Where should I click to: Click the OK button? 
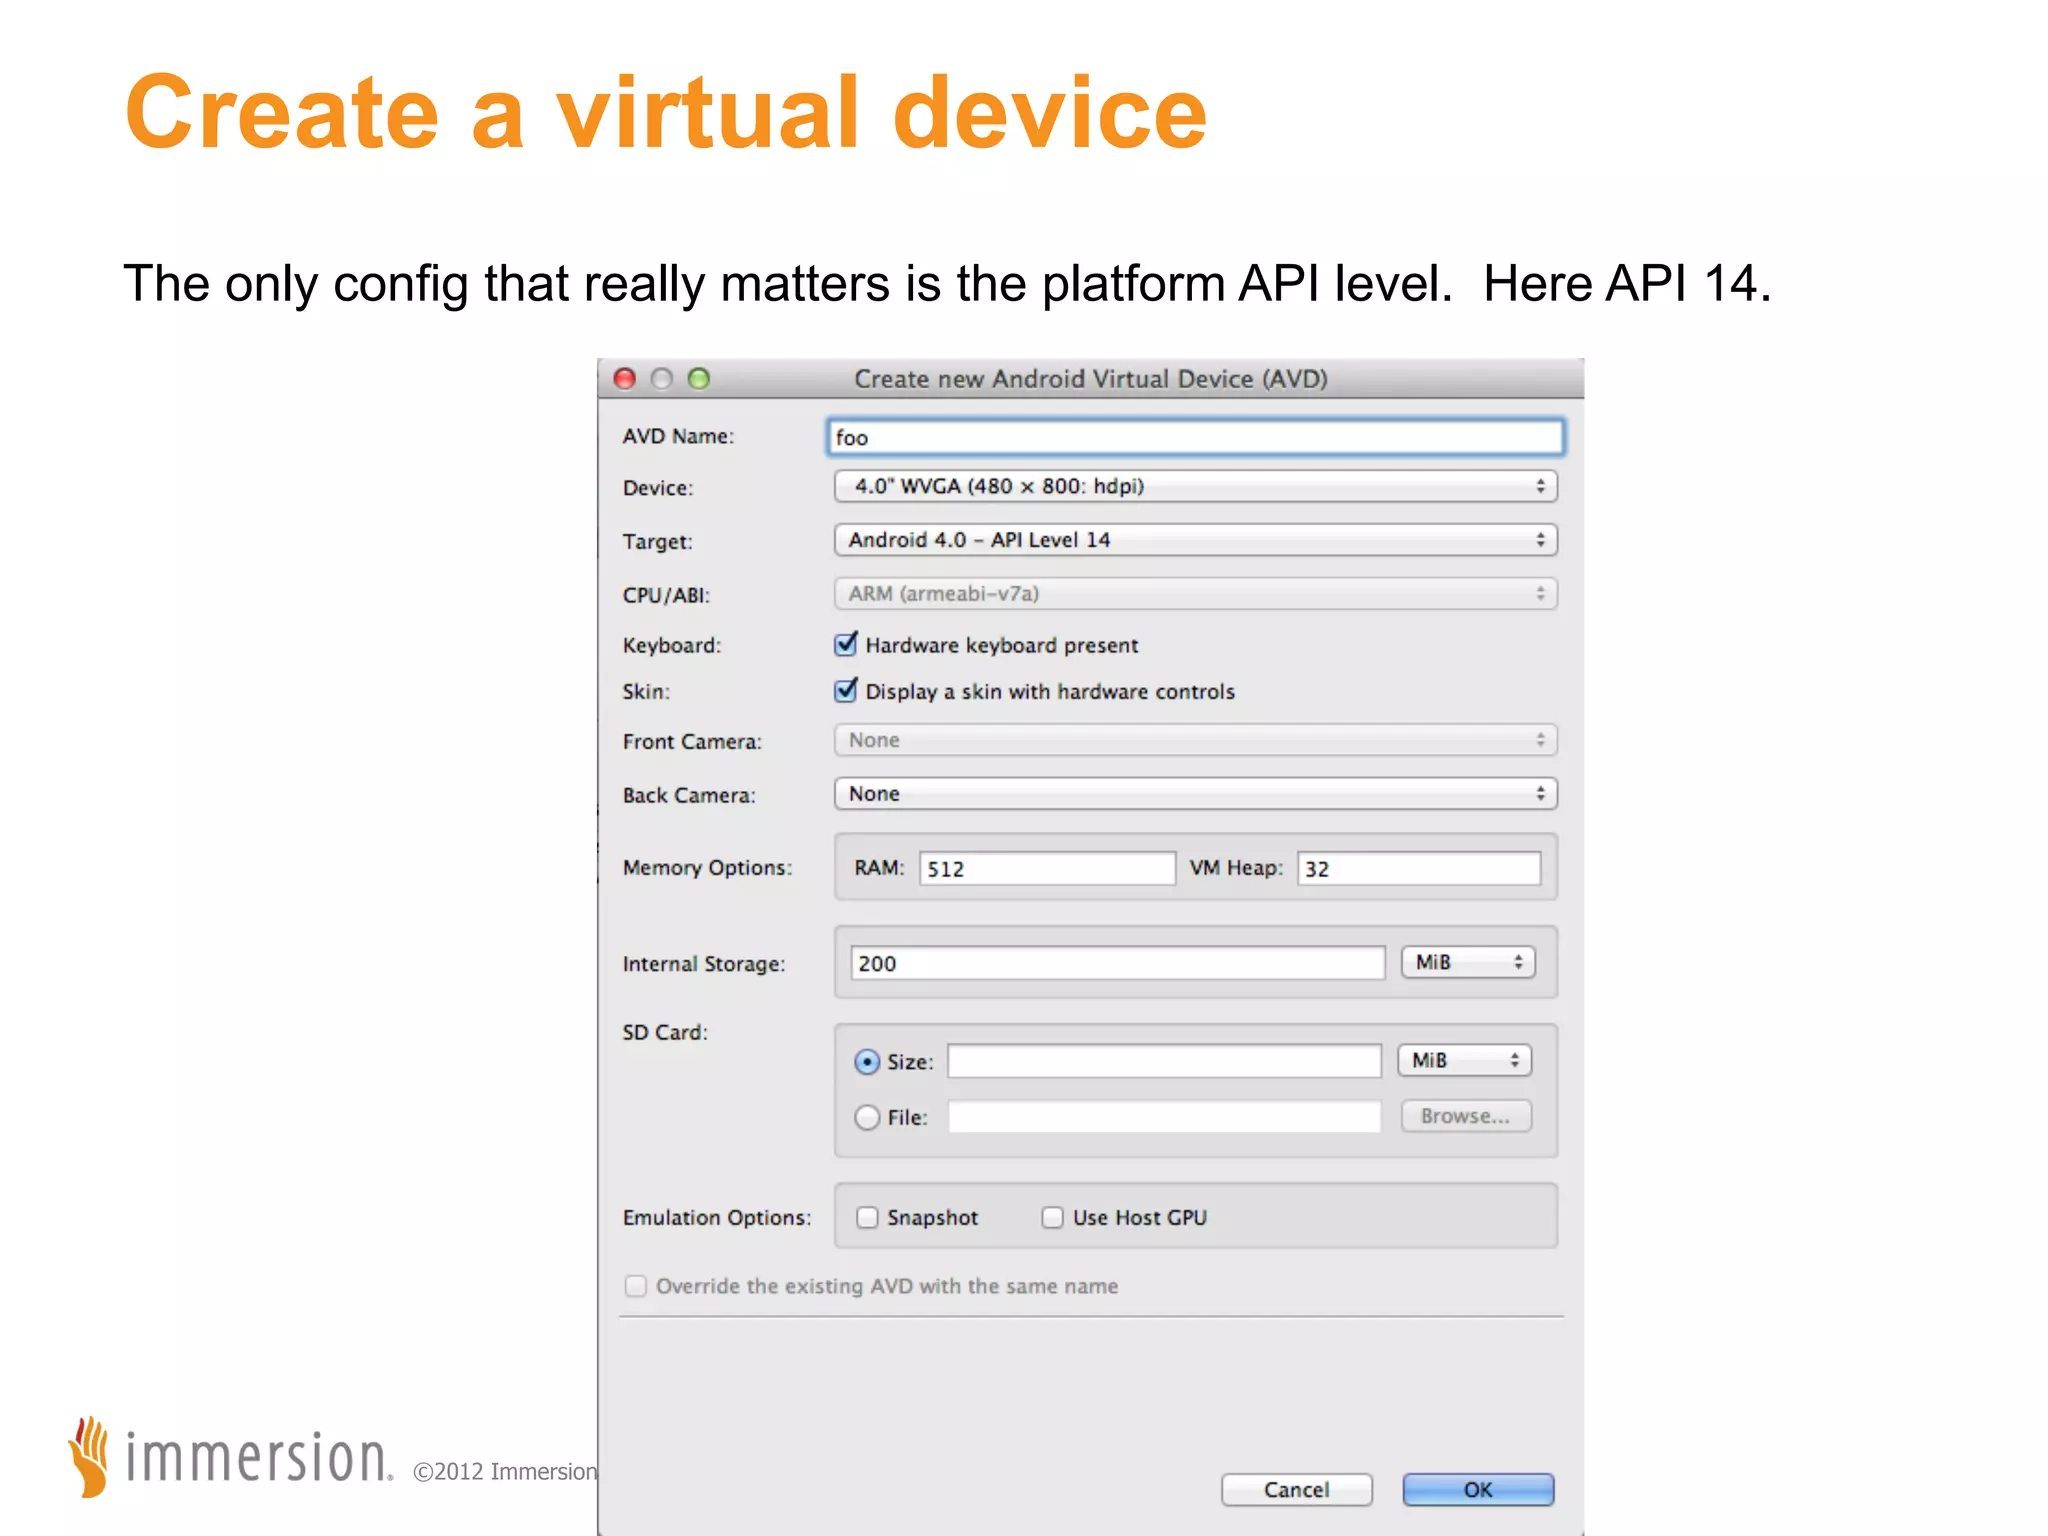(1478, 1490)
